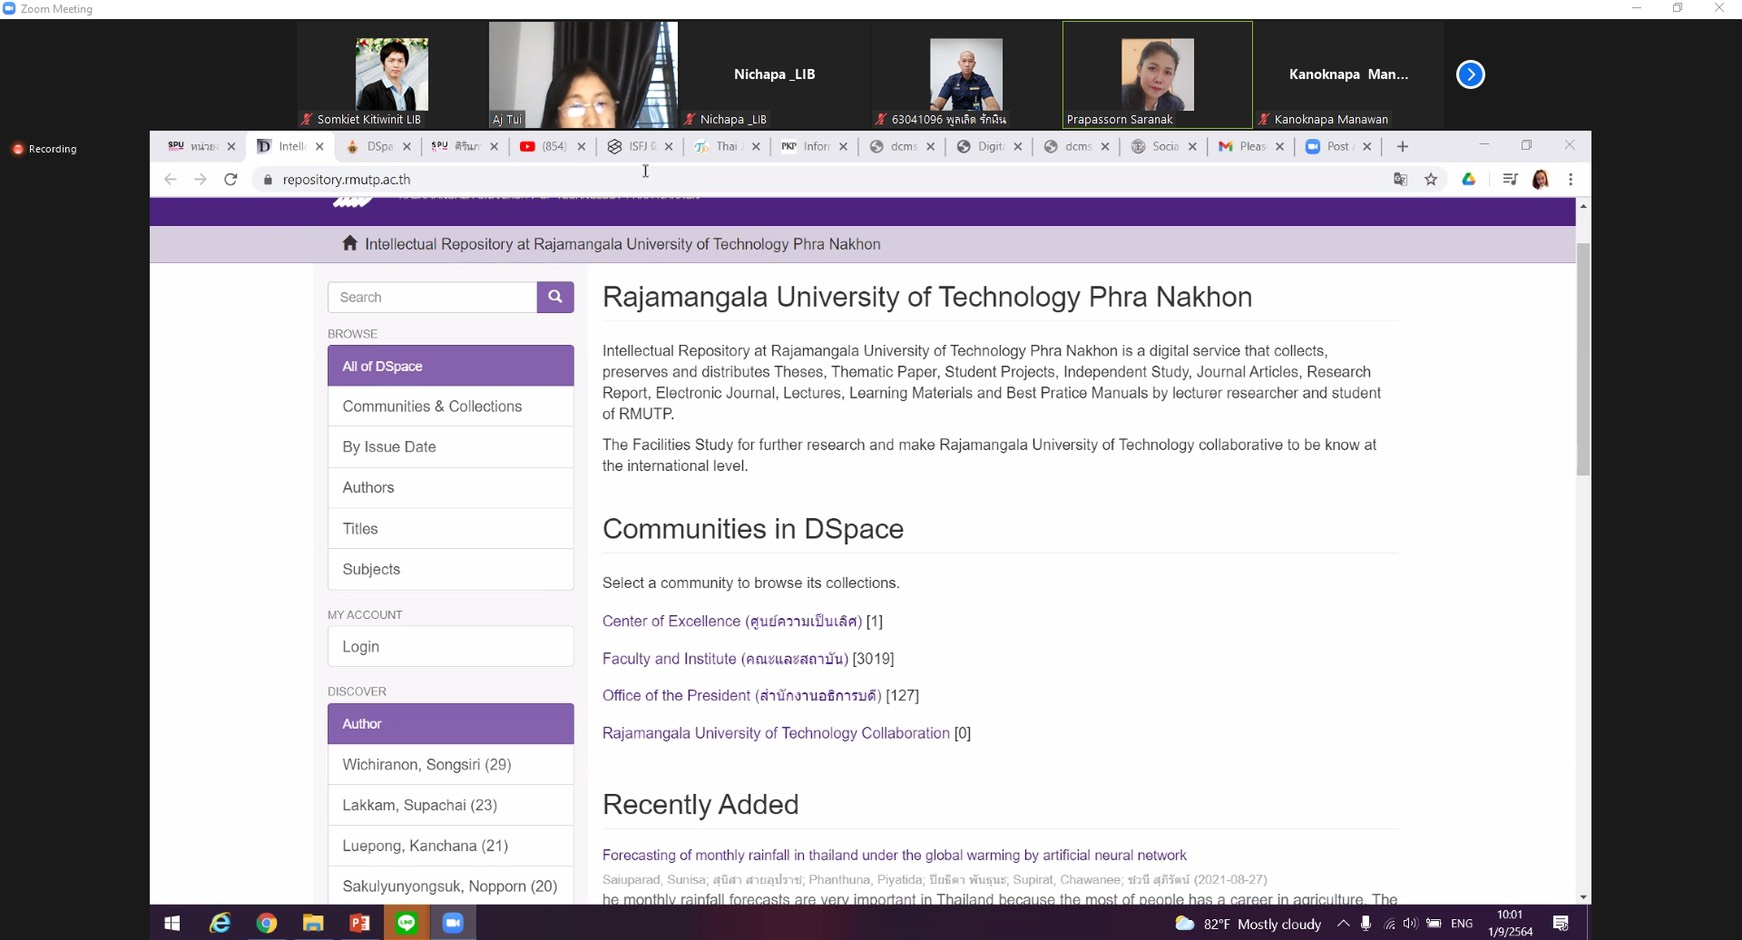
Task: Open the Chrome three-dot menu
Action: pos(1571,180)
